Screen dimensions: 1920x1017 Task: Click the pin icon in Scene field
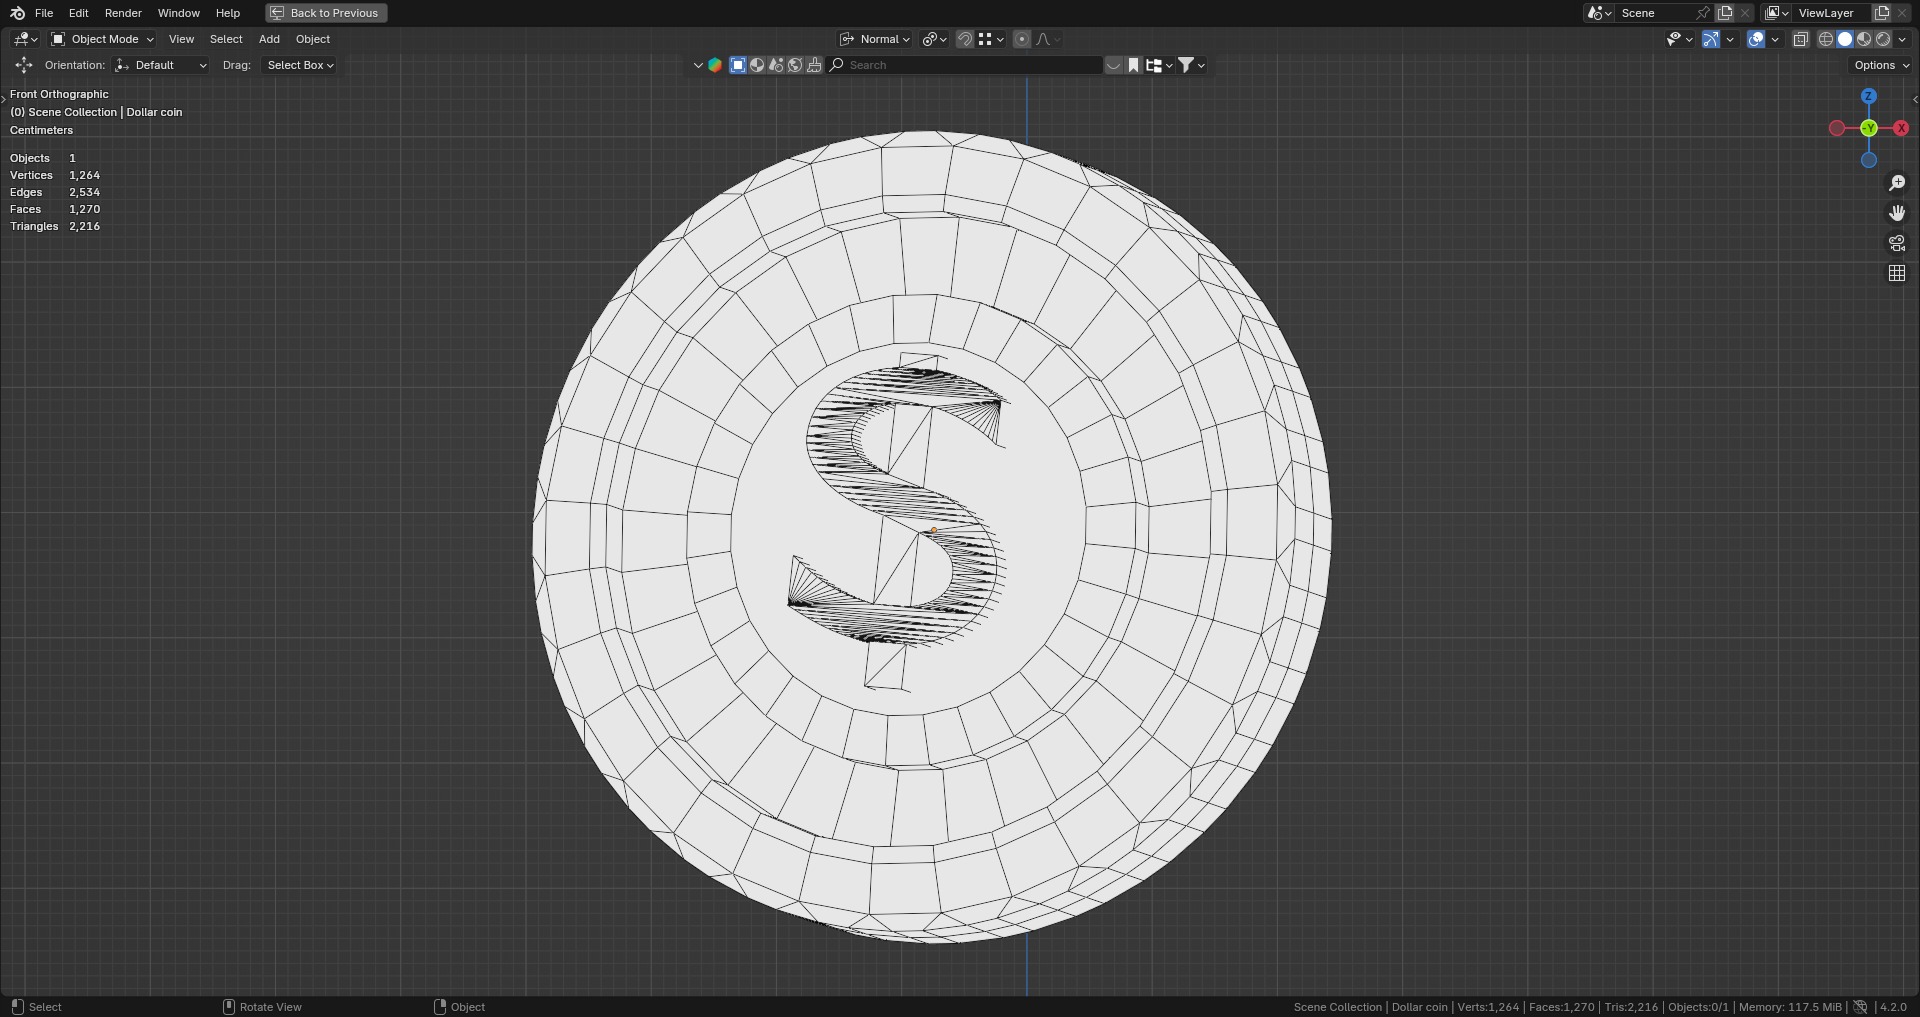pyautogui.click(x=1703, y=13)
